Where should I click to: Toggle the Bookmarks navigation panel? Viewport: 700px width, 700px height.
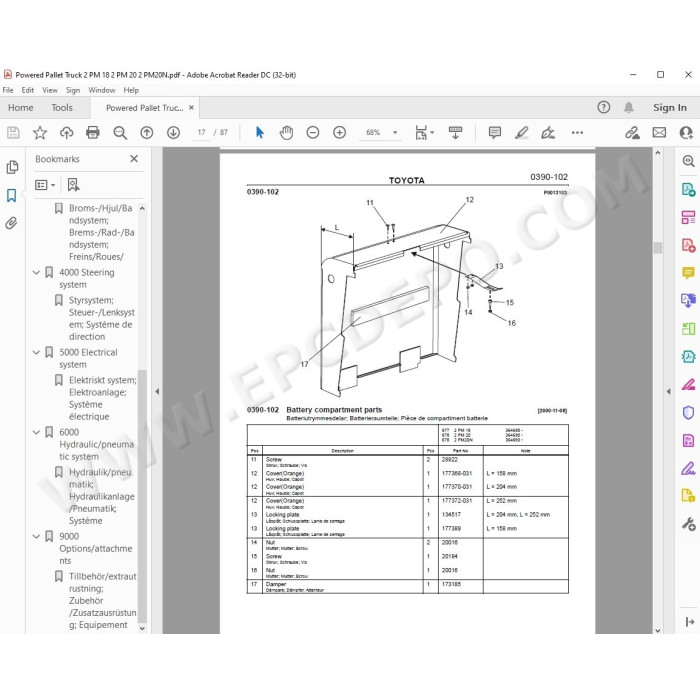(12, 195)
